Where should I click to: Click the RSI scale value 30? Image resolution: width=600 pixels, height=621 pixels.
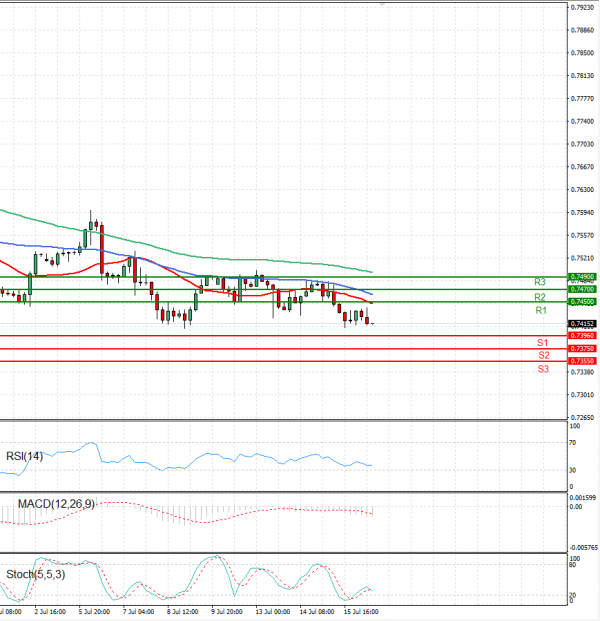(573, 471)
